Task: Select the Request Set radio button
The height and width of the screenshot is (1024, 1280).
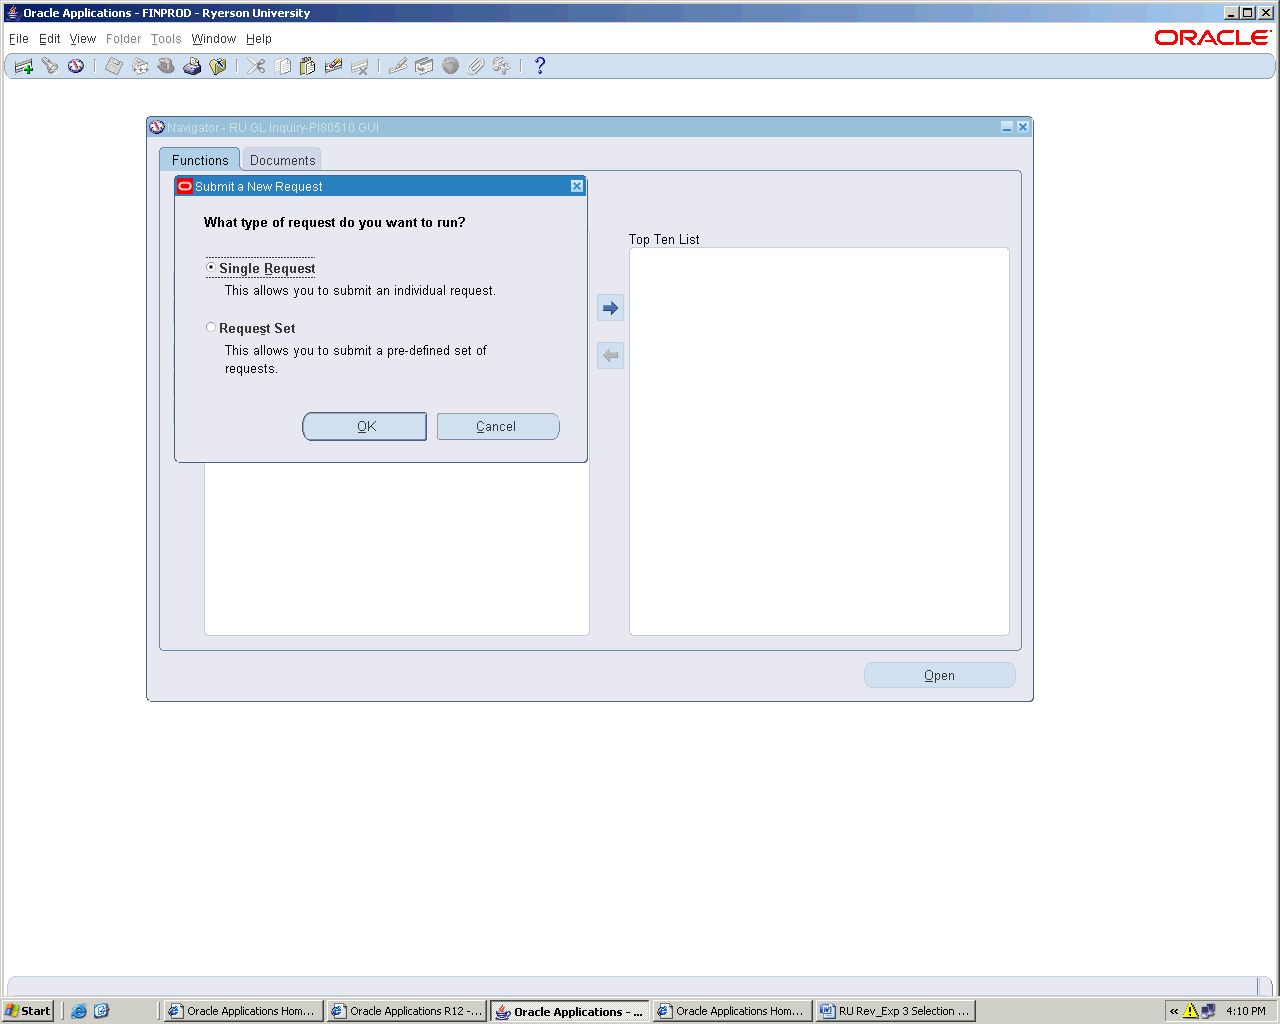Action: click(x=211, y=328)
